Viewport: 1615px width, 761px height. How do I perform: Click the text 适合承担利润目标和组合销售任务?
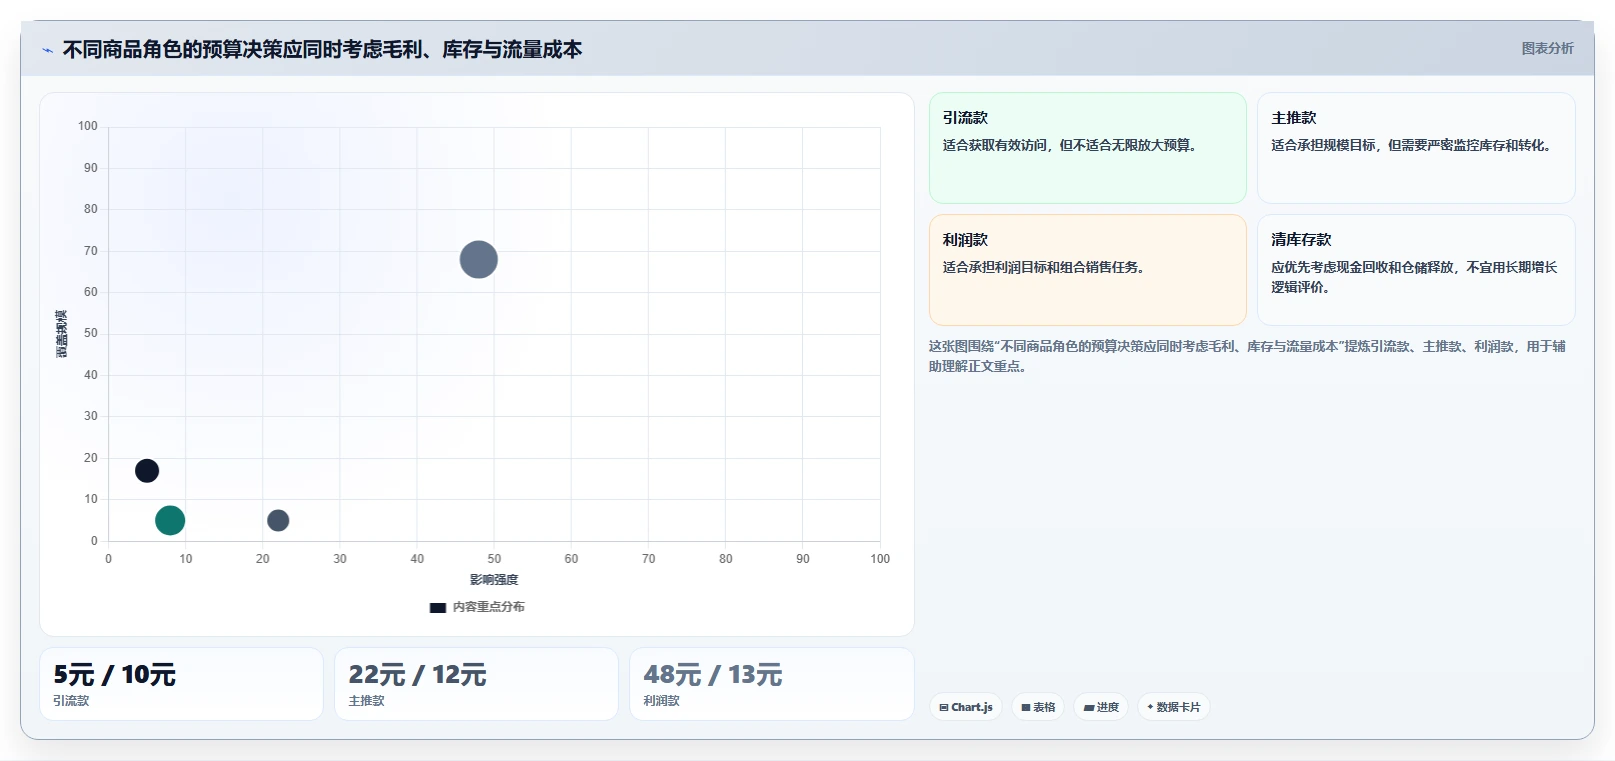point(1044,267)
